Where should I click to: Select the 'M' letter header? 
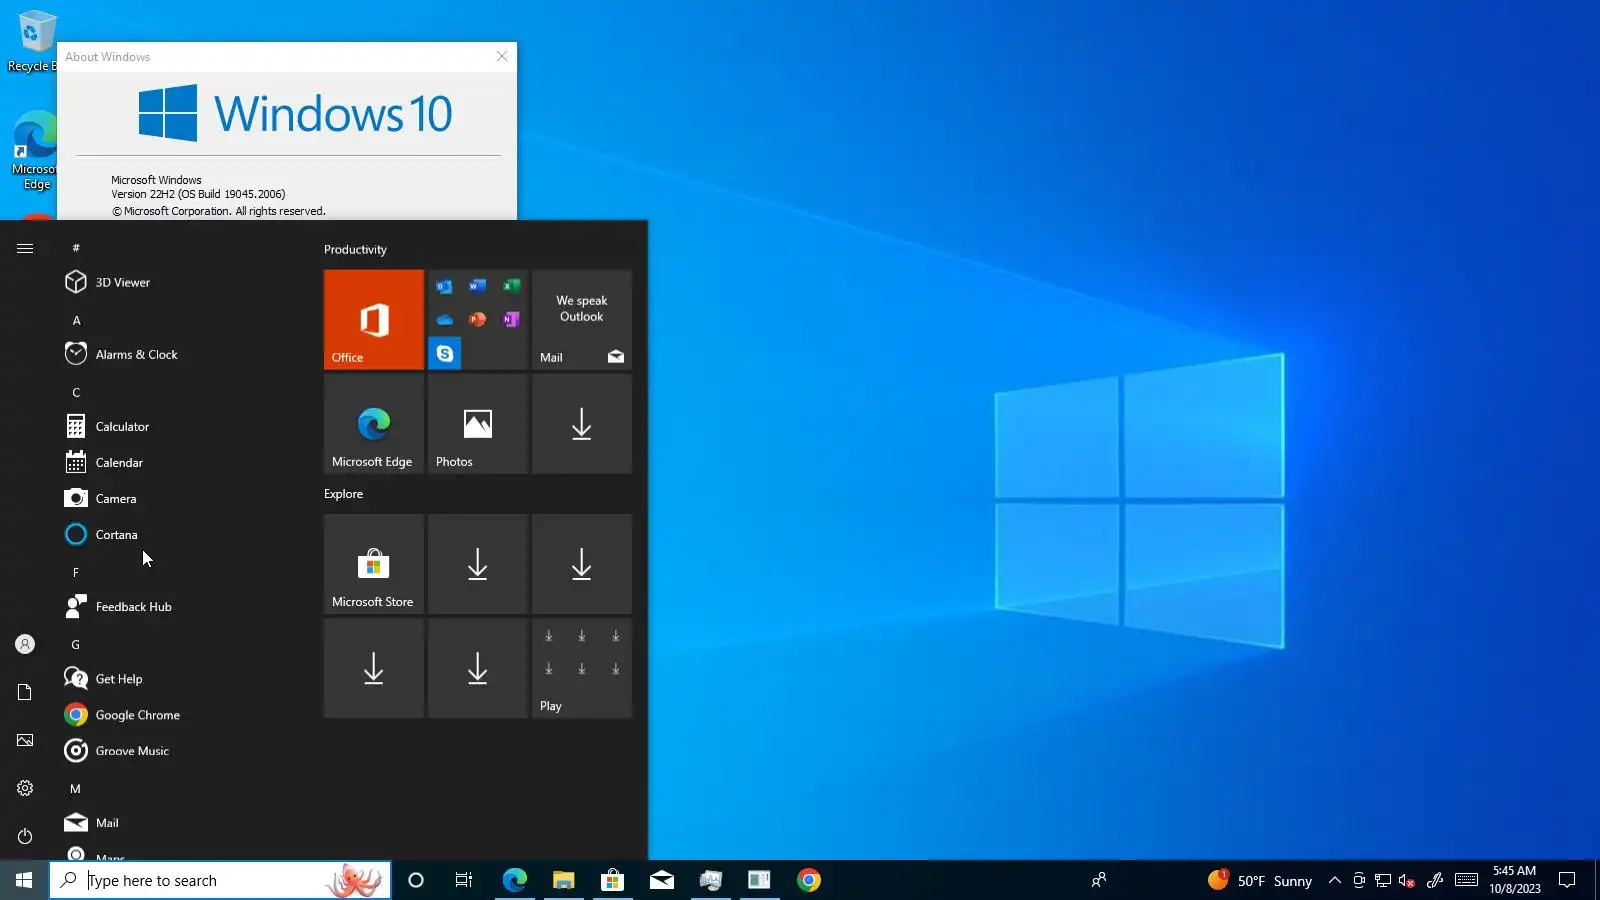[76, 788]
